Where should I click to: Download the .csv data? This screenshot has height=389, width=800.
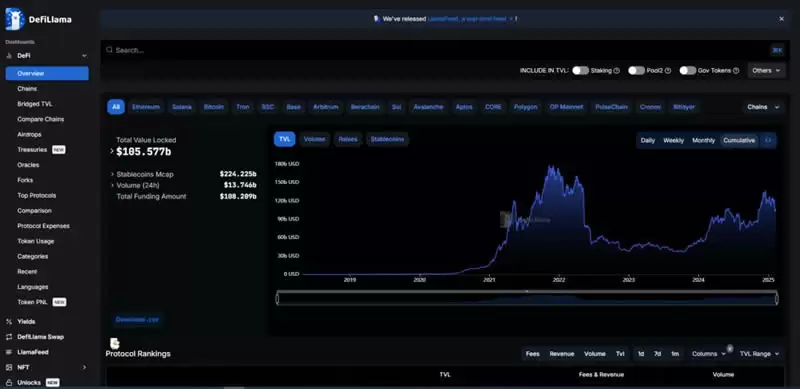pyautogui.click(x=137, y=320)
